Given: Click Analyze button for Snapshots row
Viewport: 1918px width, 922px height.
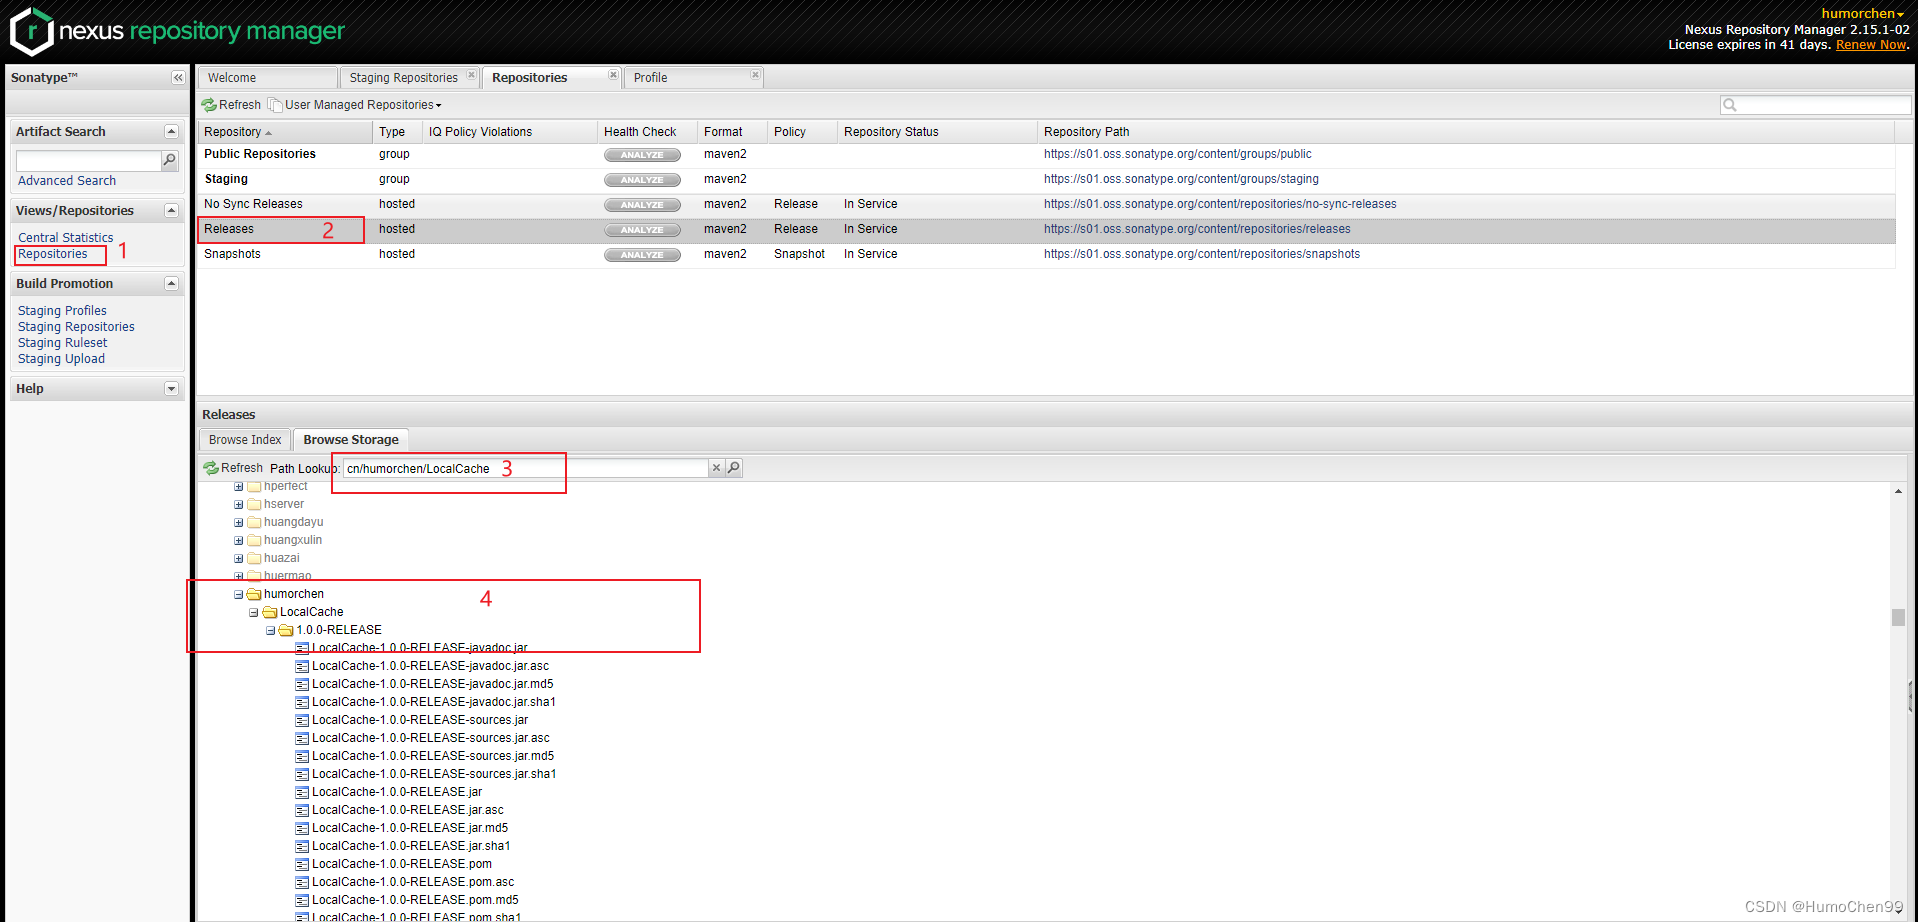Looking at the screenshot, I should tap(642, 255).
